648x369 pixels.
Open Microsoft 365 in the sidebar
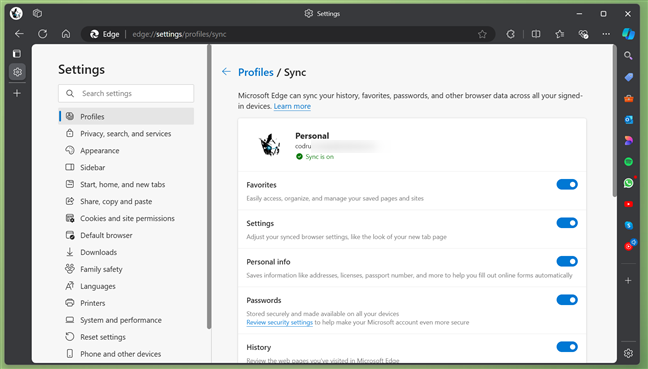click(x=628, y=140)
